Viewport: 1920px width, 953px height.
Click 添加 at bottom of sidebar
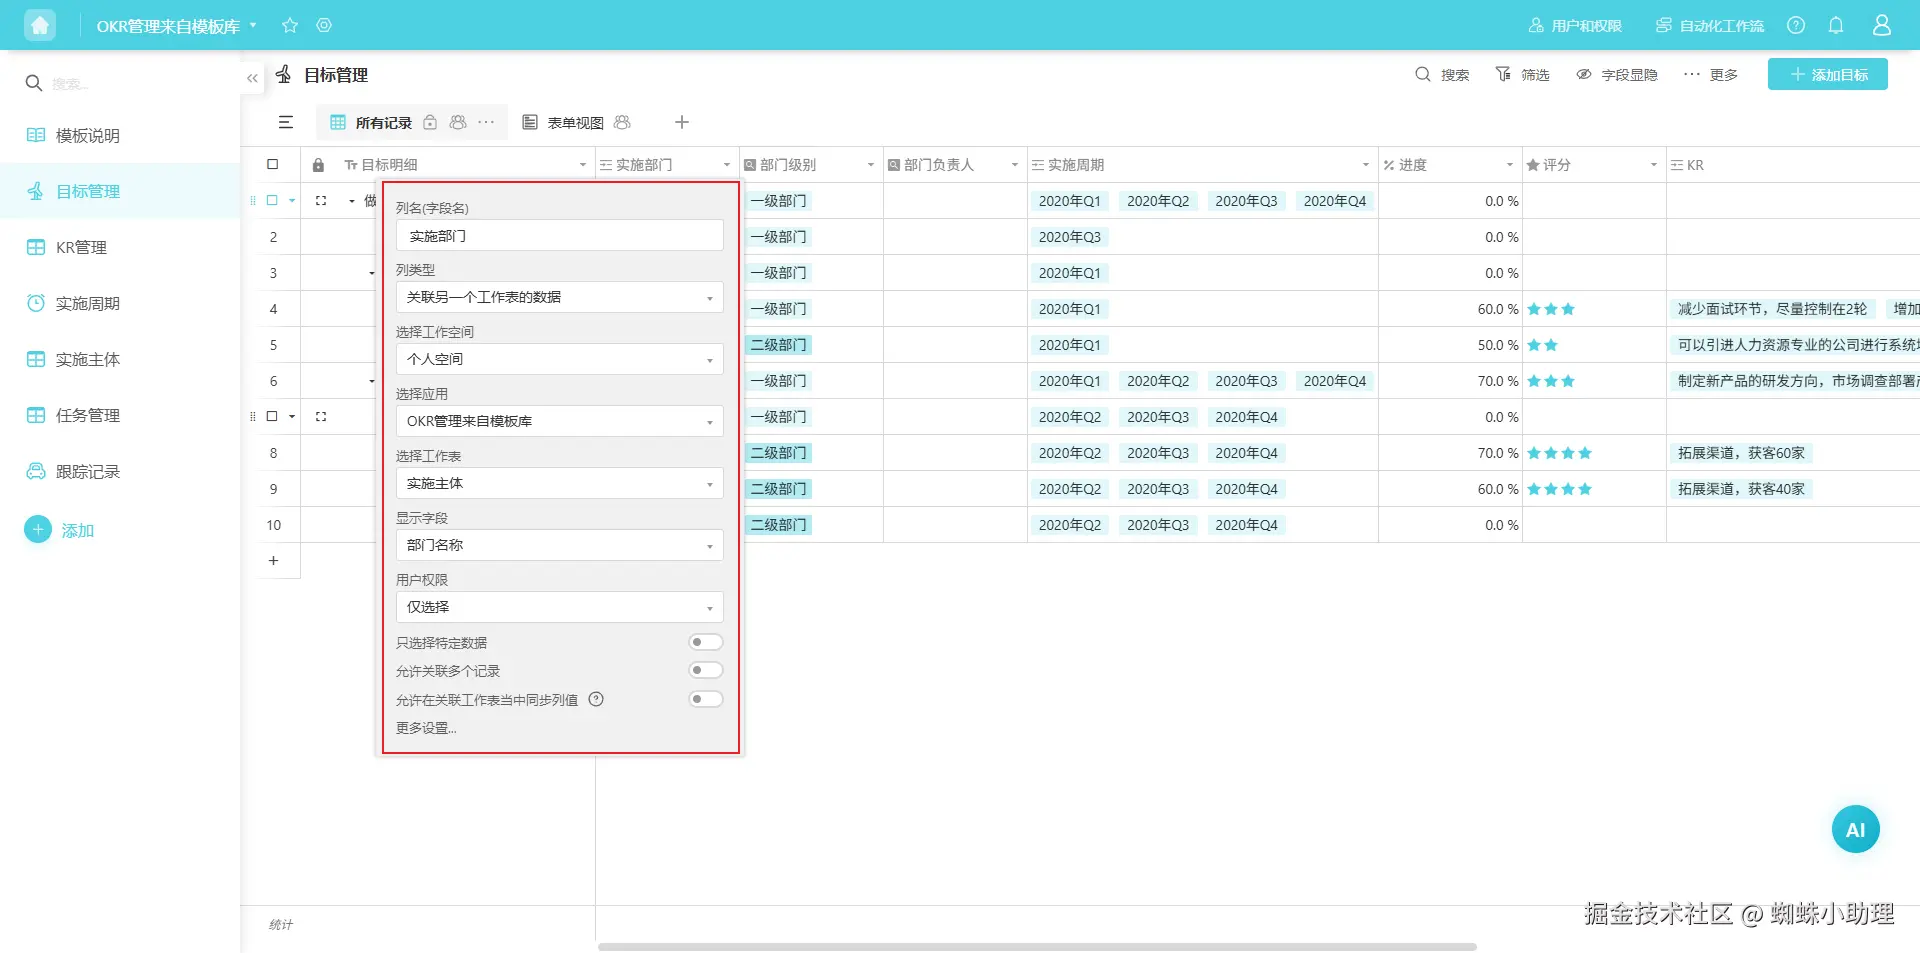coord(59,530)
